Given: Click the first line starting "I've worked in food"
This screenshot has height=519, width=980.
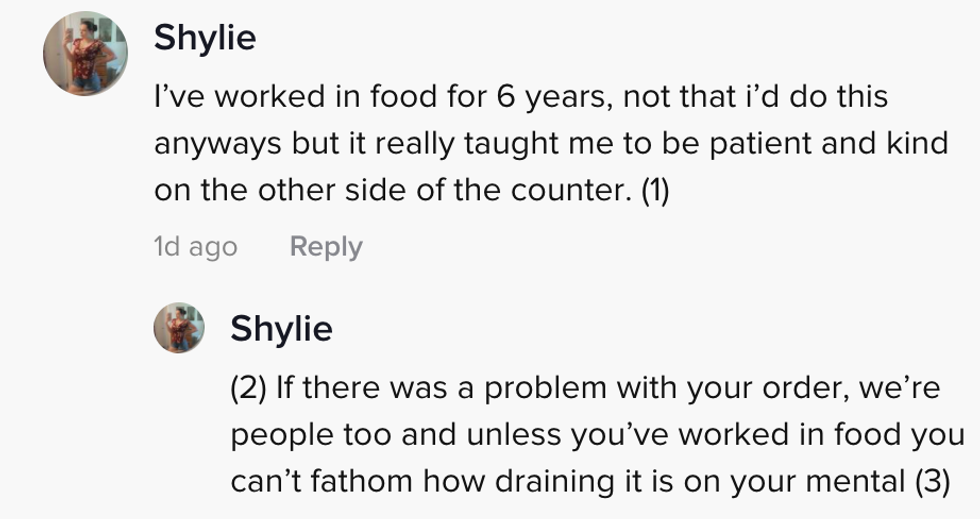Looking at the screenshot, I should [x=520, y=97].
